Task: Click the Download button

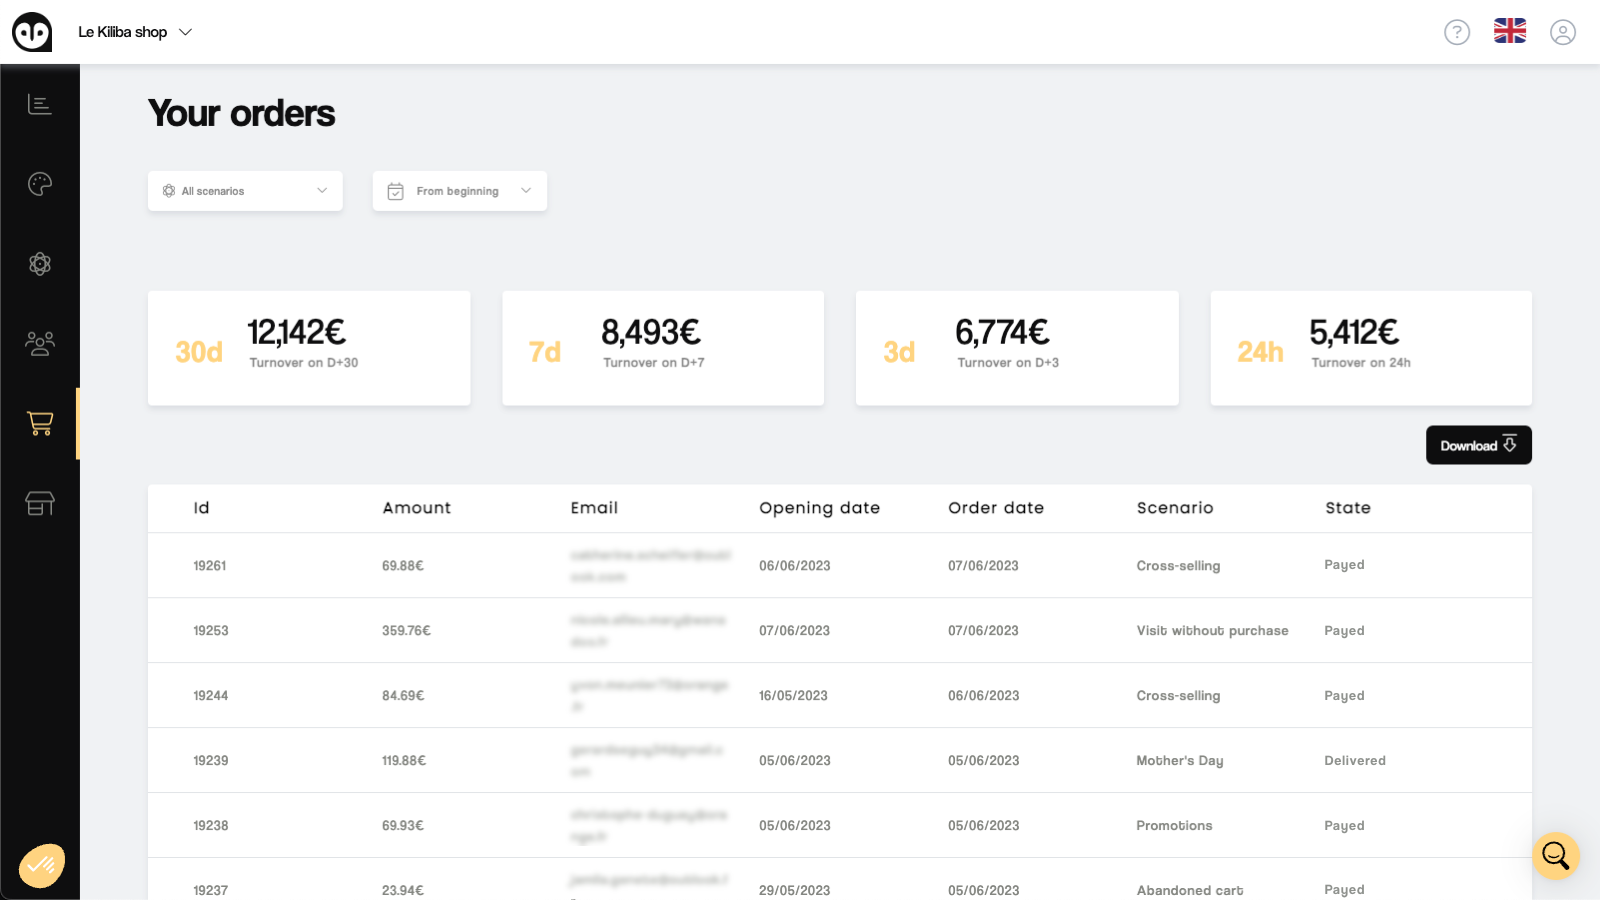Action: click(1478, 445)
